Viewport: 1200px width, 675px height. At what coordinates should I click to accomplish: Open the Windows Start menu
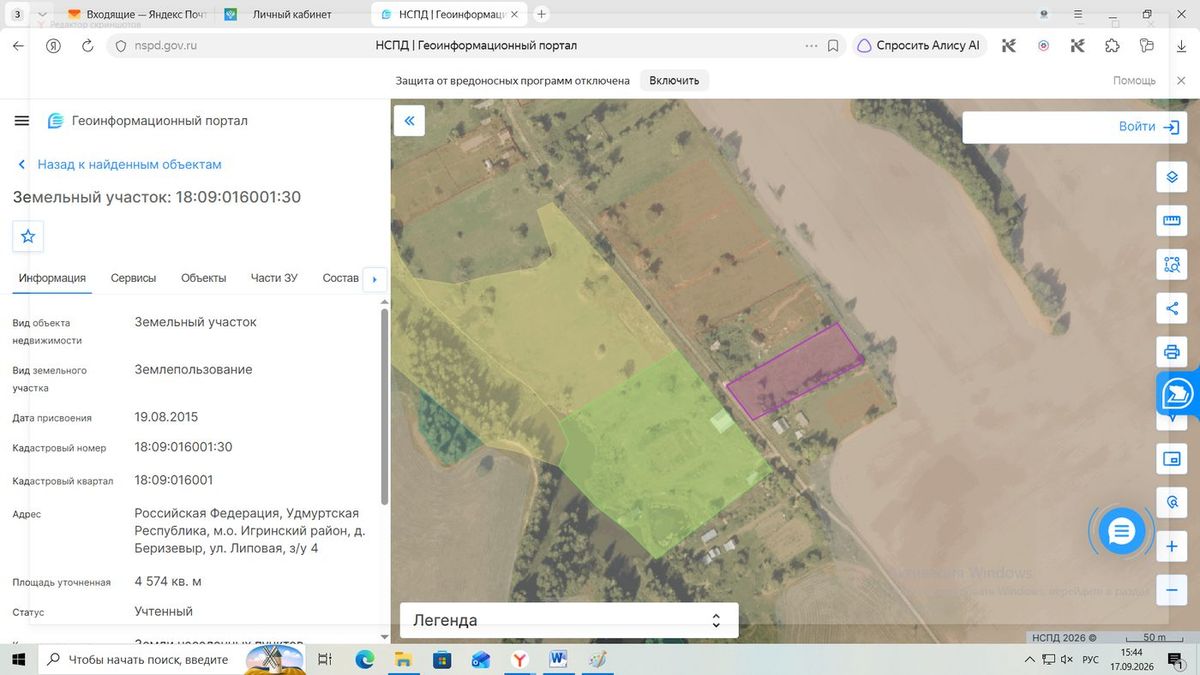(18, 660)
